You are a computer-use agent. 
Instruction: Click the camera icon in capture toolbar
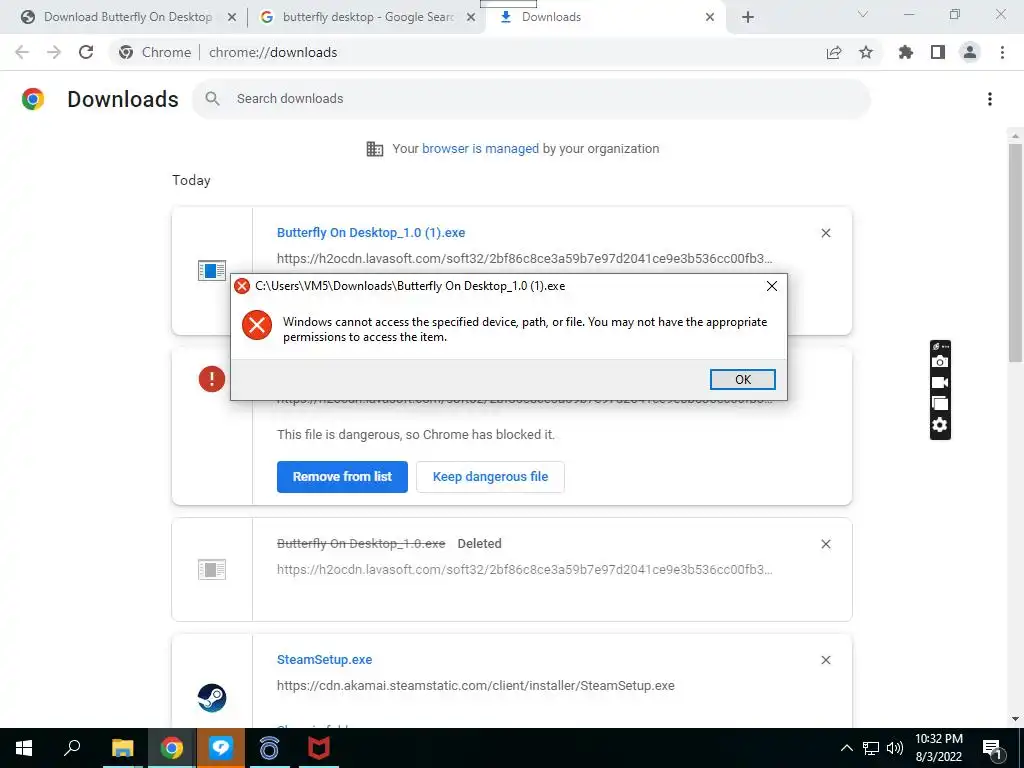point(940,362)
